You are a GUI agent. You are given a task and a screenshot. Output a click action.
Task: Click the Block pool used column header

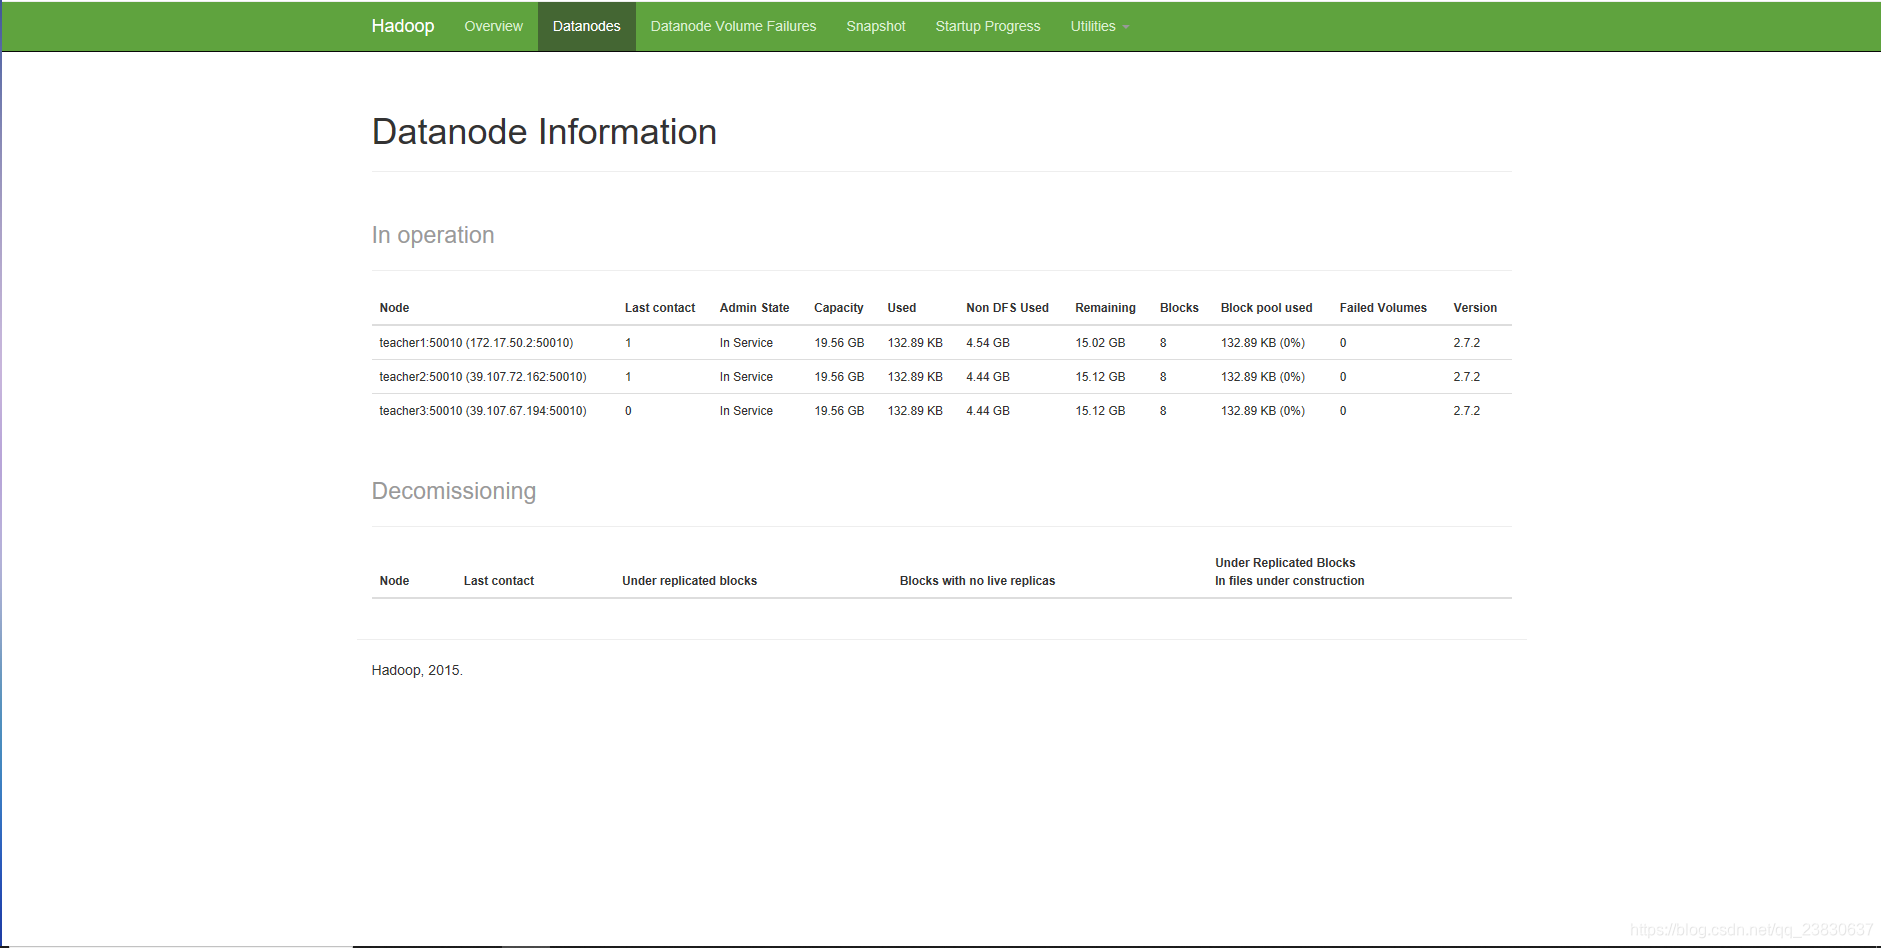pyautogui.click(x=1266, y=308)
